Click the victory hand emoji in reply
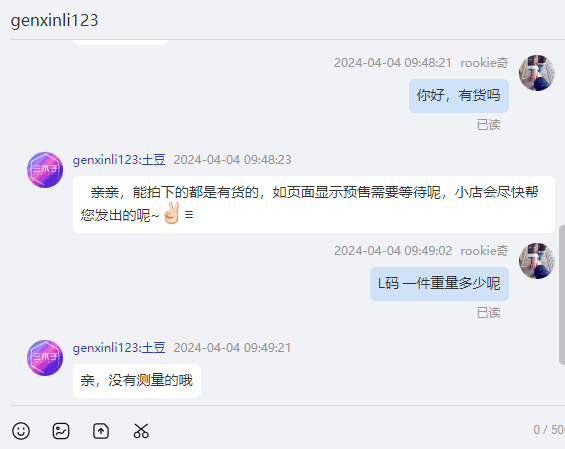This screenshot has height=449, width=565. (x=172, y=213)
